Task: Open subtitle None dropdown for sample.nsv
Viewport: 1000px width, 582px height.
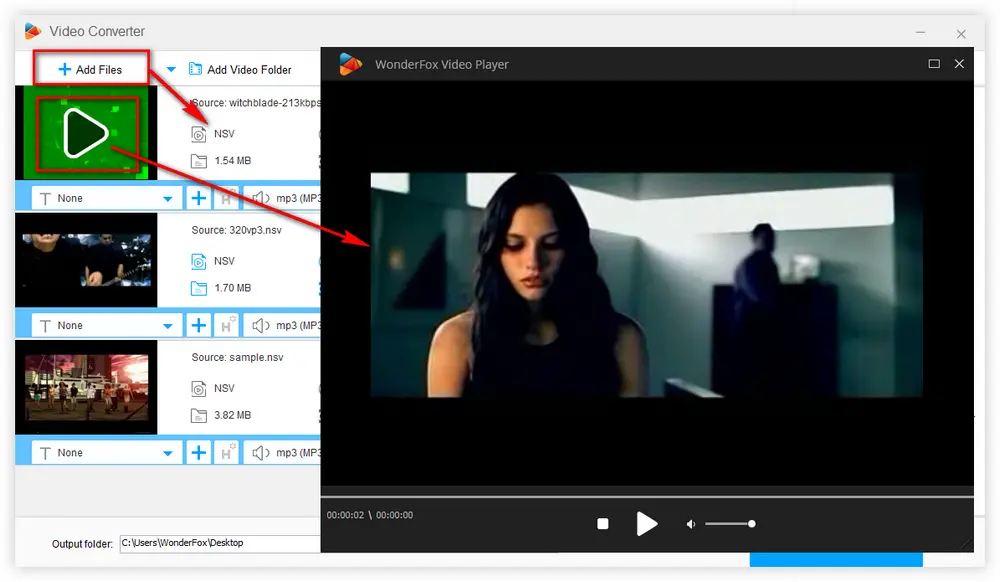Action: (106, 453)
